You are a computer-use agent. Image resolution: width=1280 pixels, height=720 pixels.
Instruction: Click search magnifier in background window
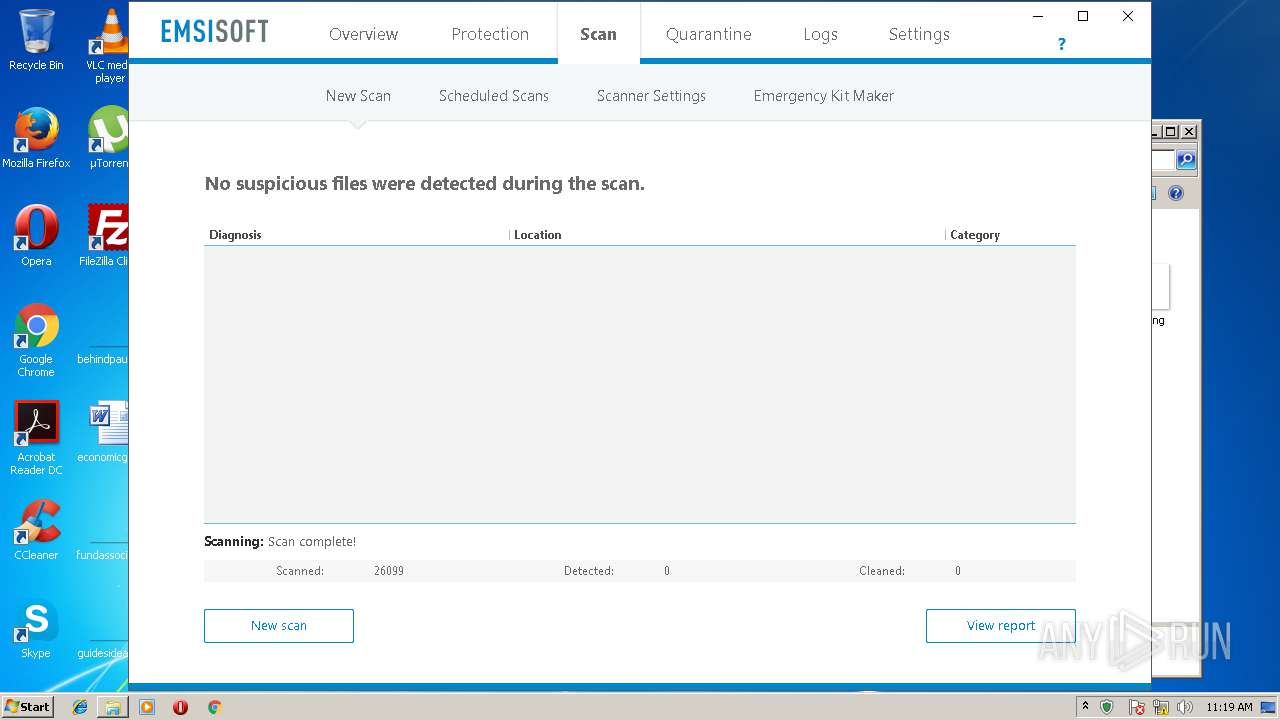[x=1186, y=160]
